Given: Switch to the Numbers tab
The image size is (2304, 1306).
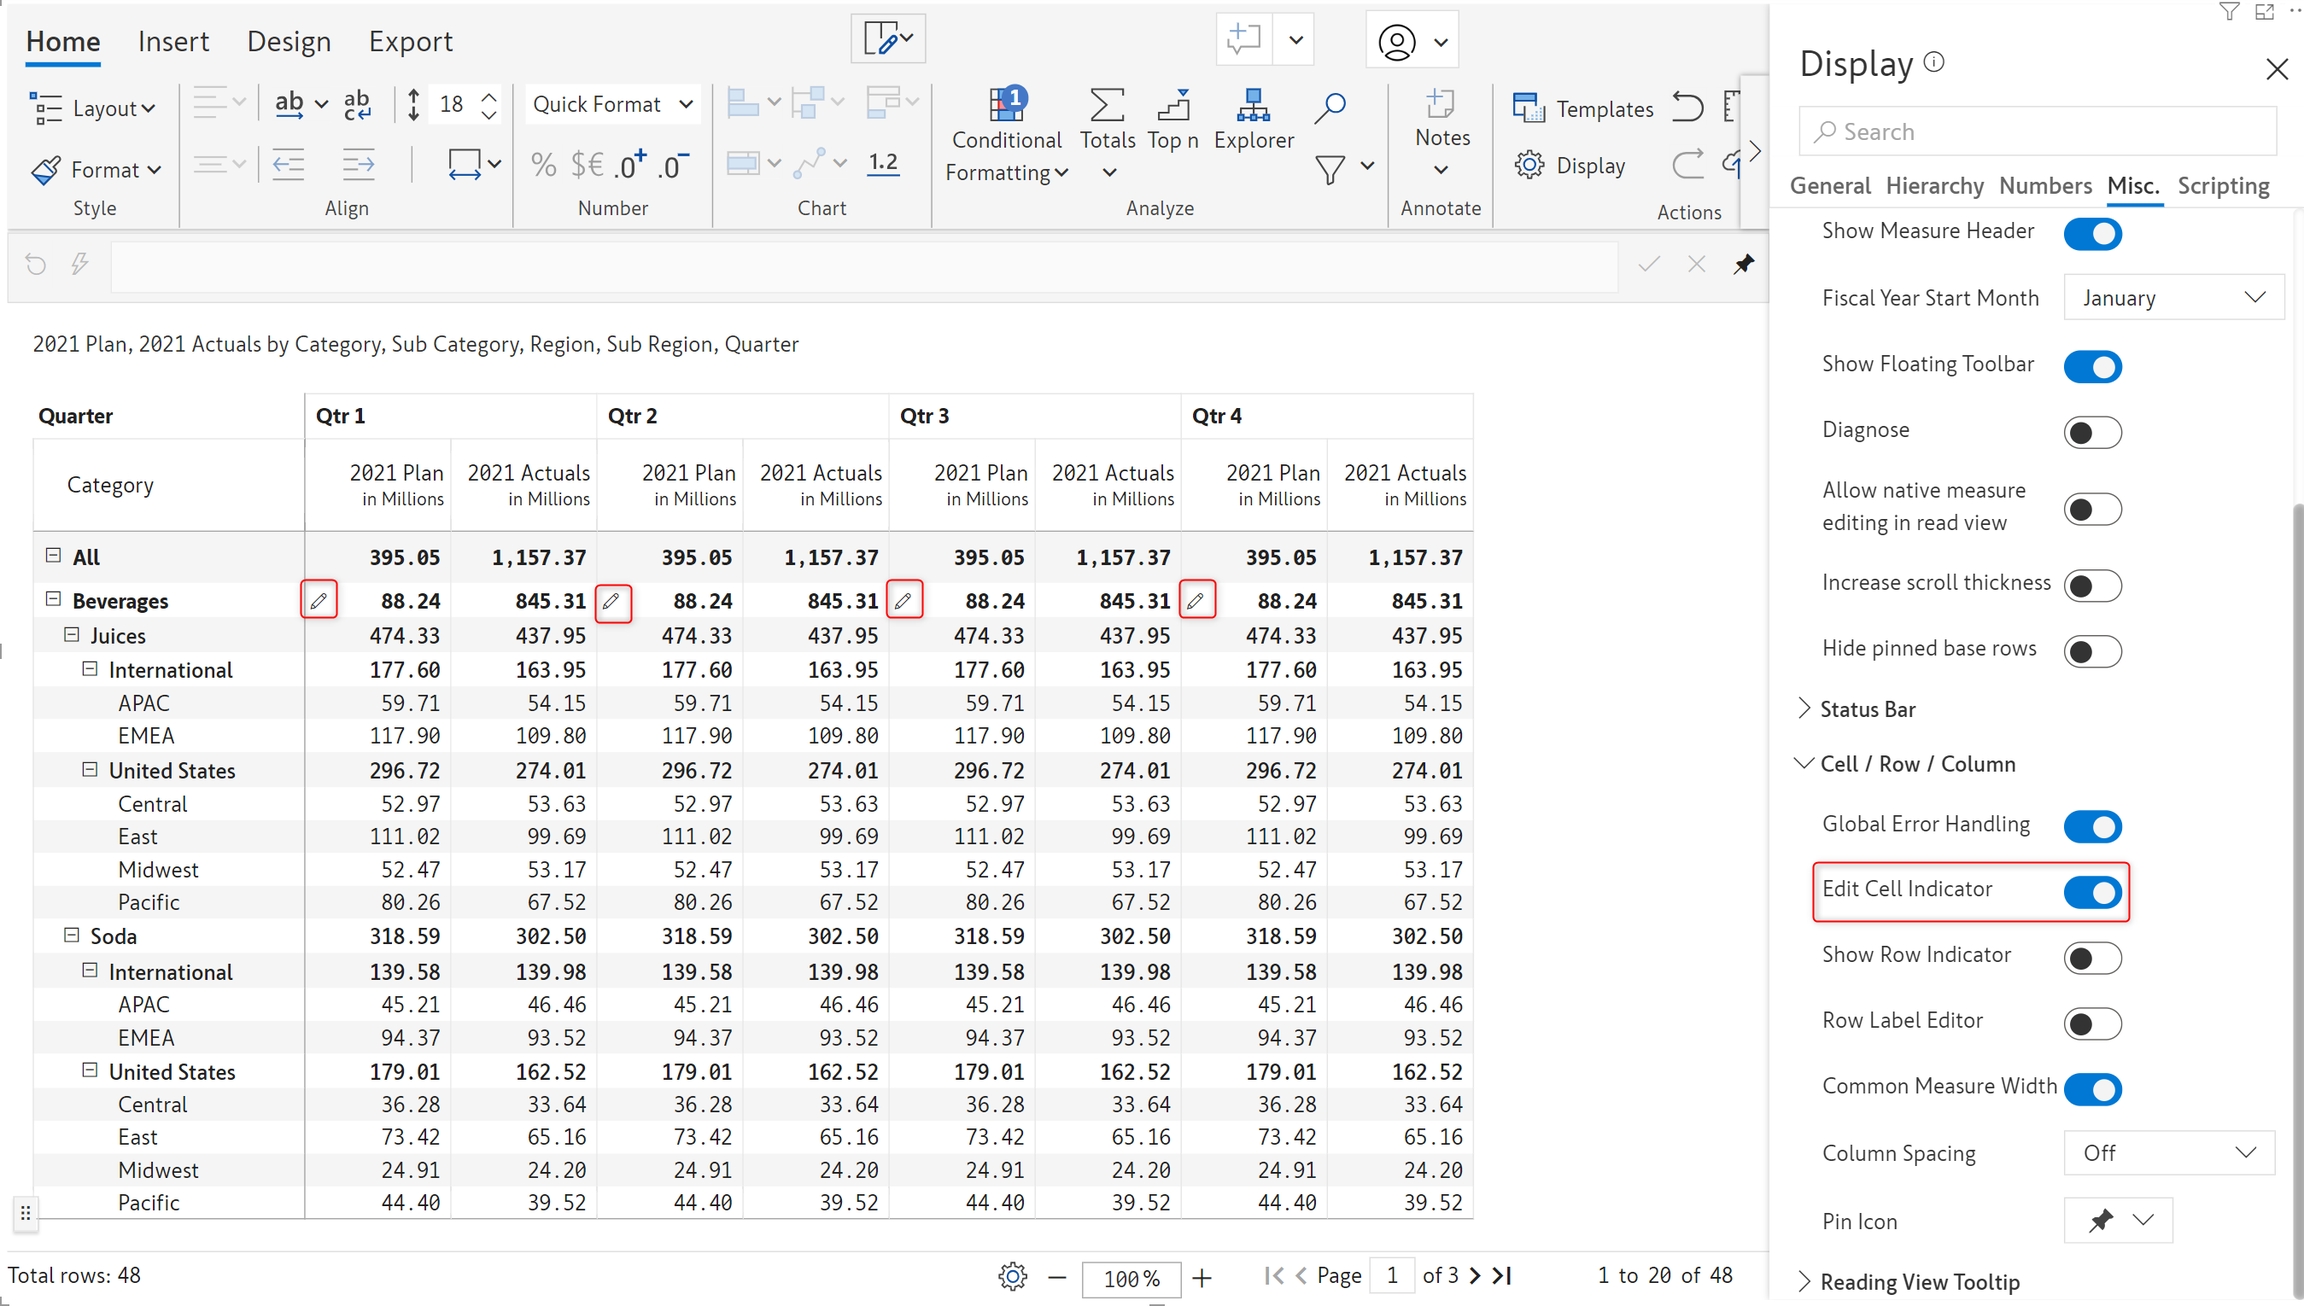Looking at the screenshot, I should coord(2044,186).
